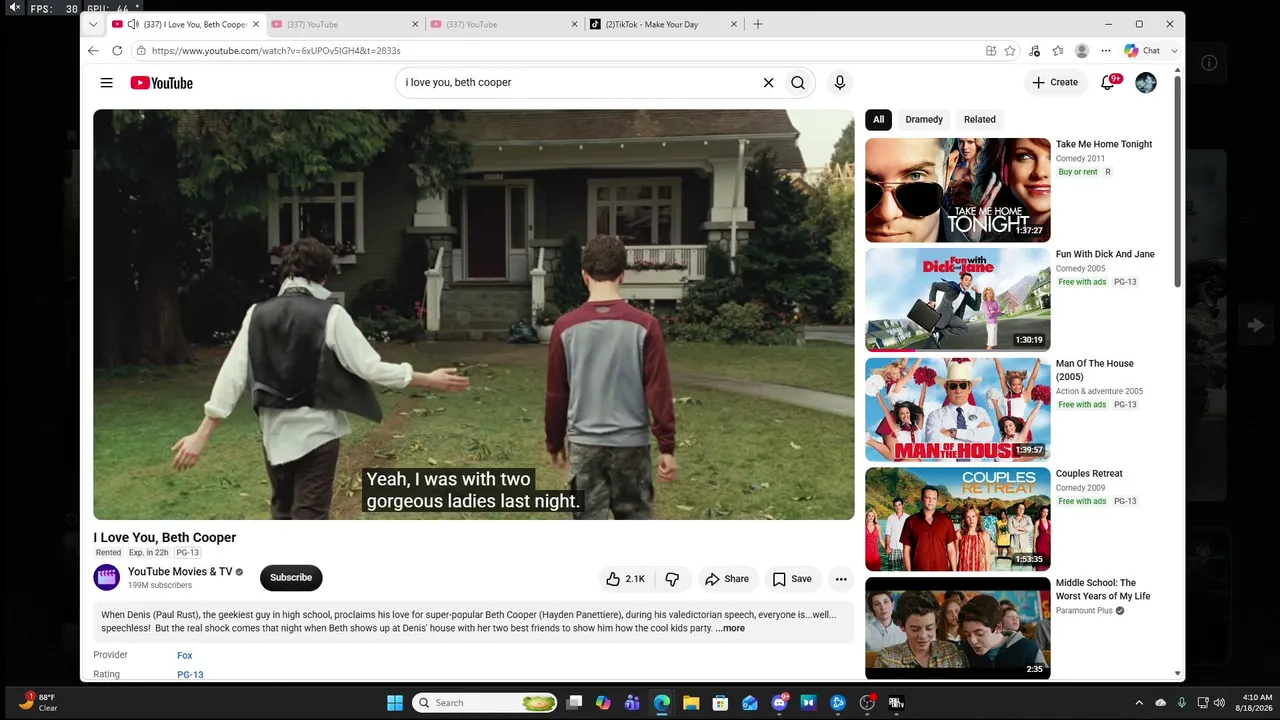Viewport: 1280px width, 720px height.
Task: Switch to the TikTok - Make Your Day tab
Action: (665, 24)
